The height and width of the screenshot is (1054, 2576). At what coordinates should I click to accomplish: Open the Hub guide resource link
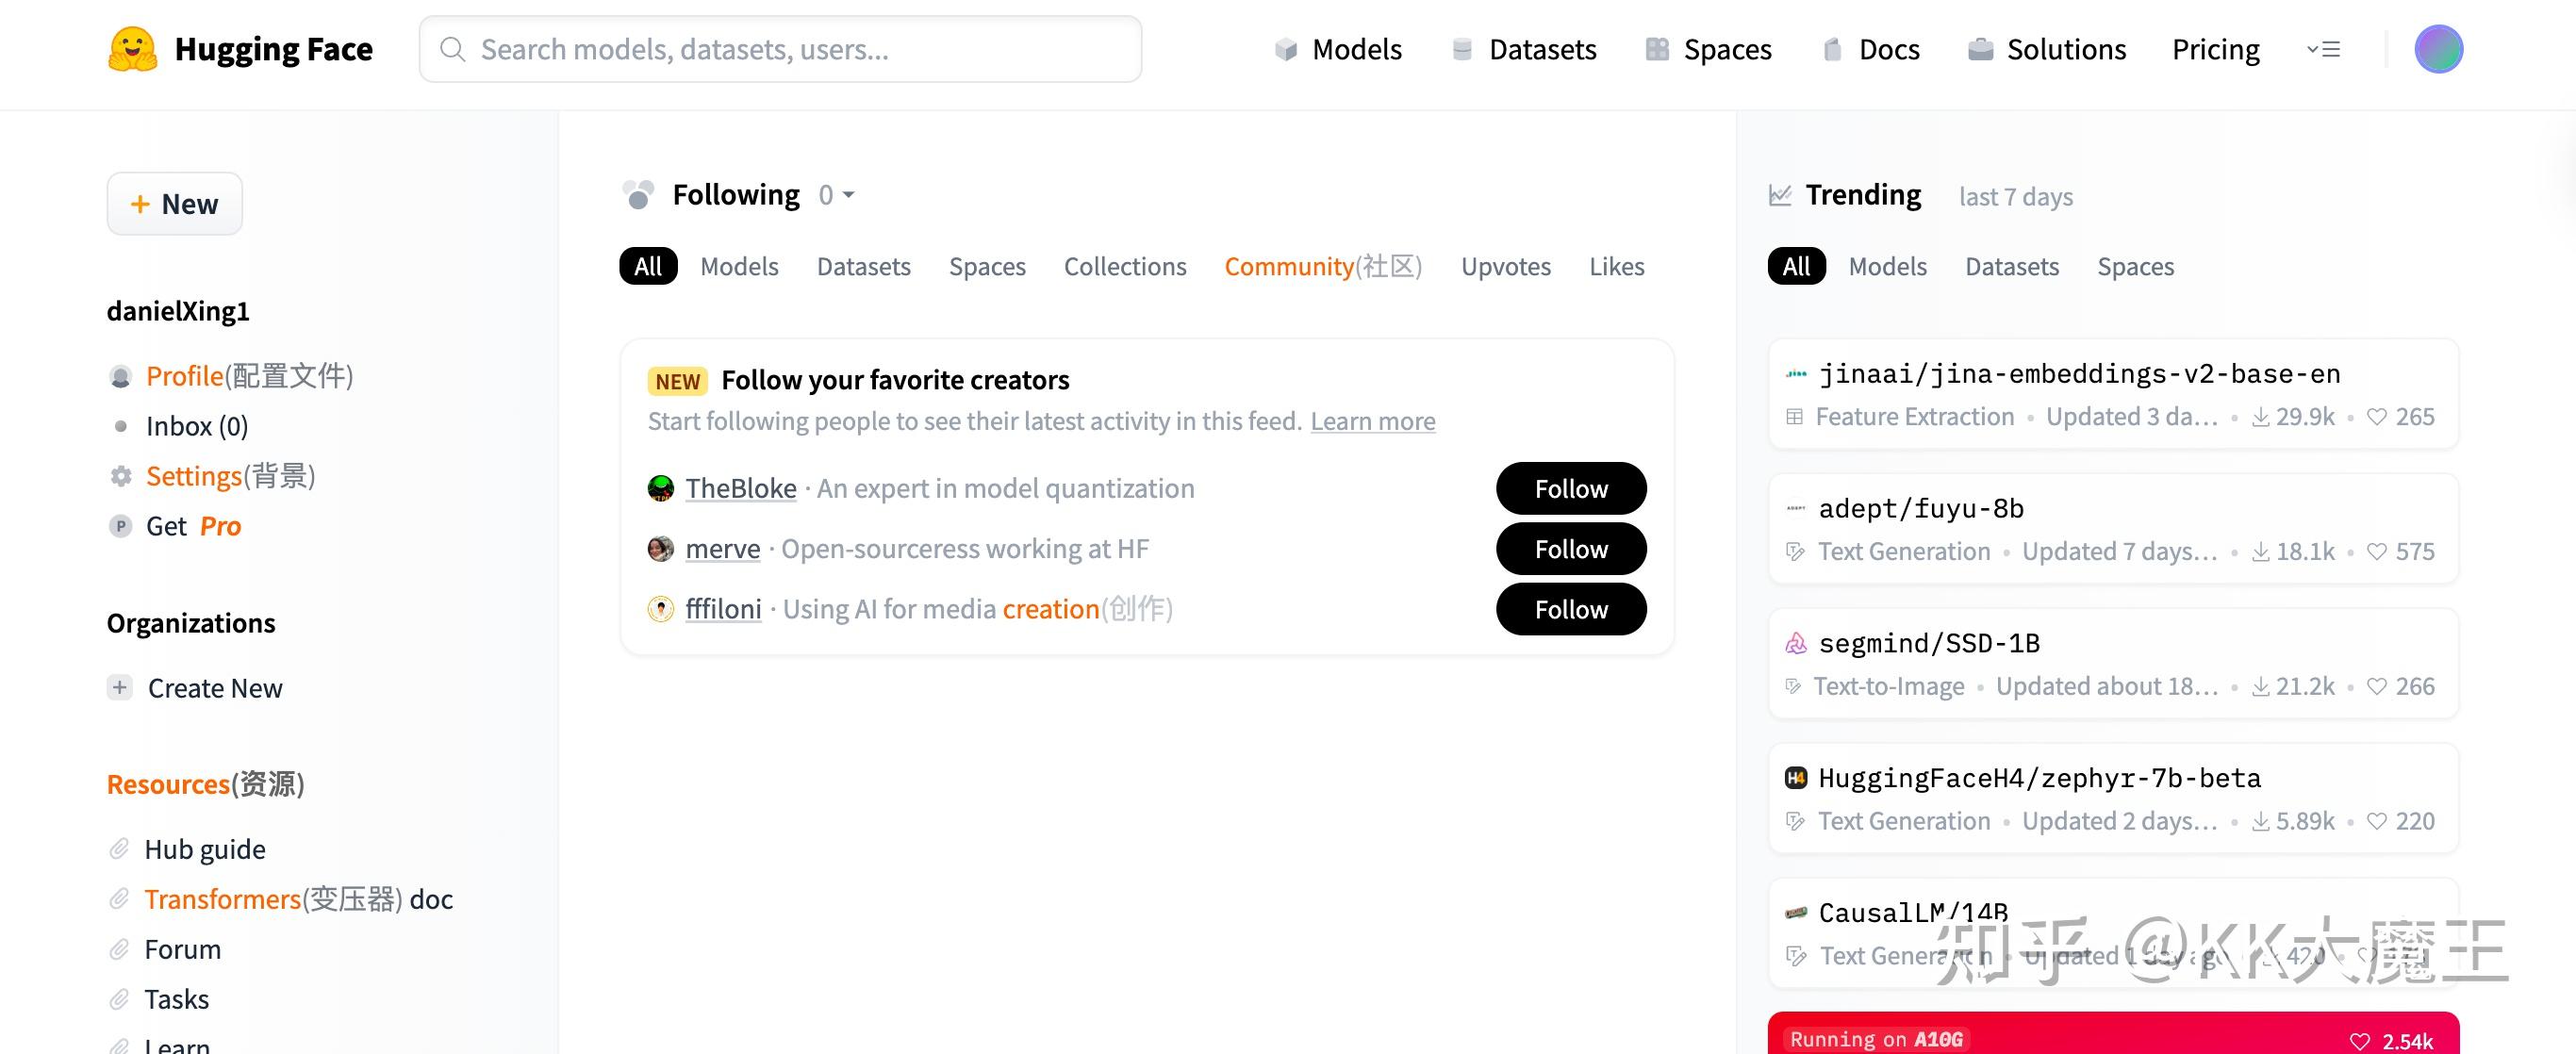(x=205, y=849)
